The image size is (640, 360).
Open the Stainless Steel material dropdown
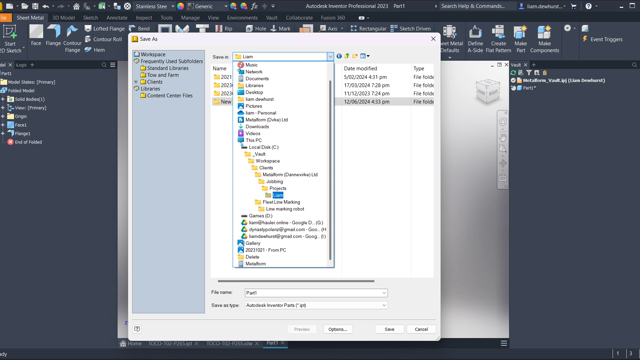(x=173, y=6)
